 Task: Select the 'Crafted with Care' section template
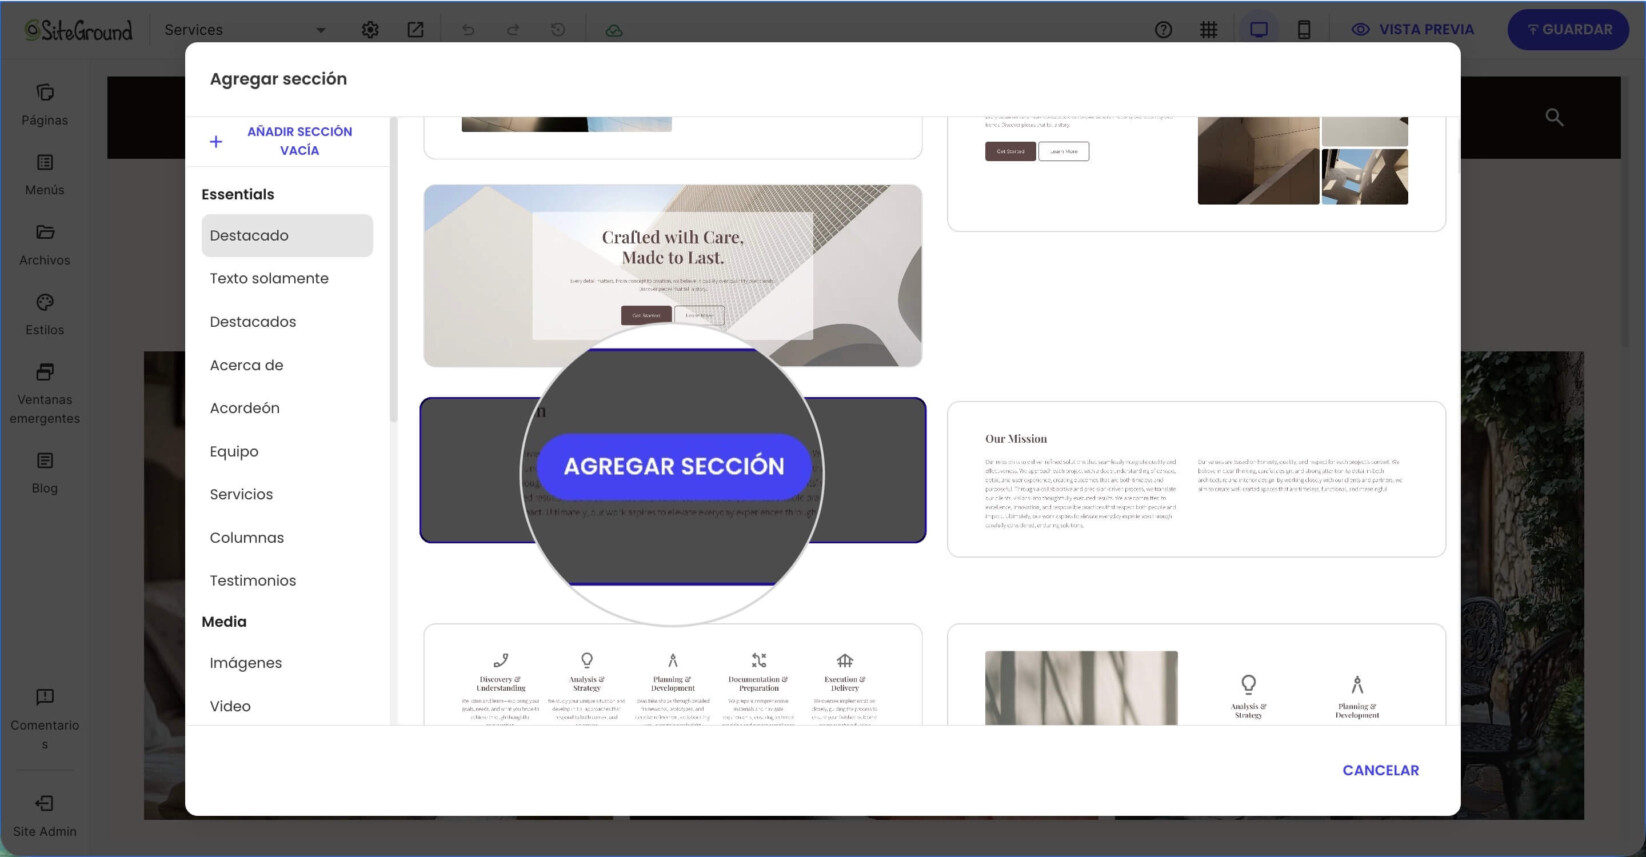673,275
